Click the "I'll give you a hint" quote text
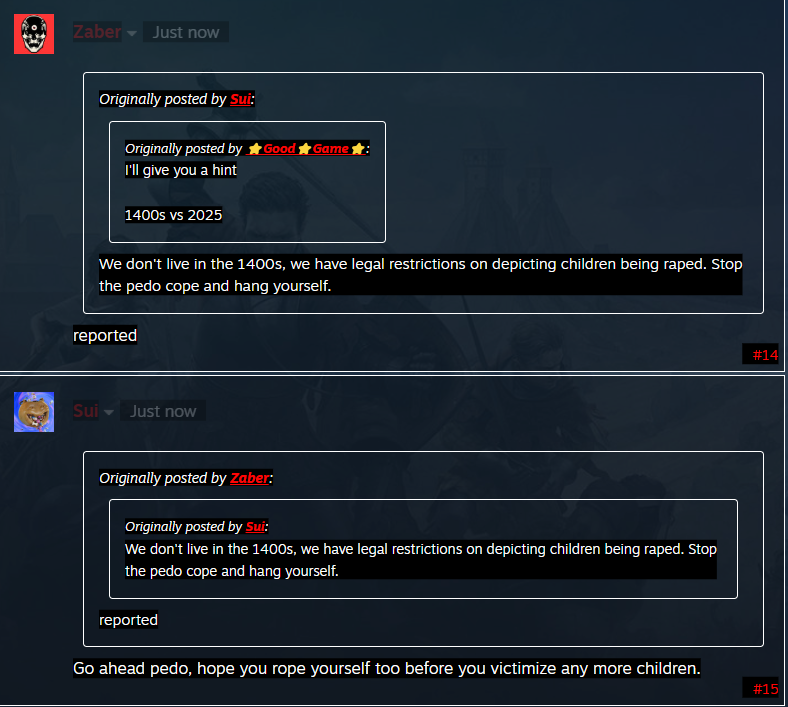 point(180,170)
